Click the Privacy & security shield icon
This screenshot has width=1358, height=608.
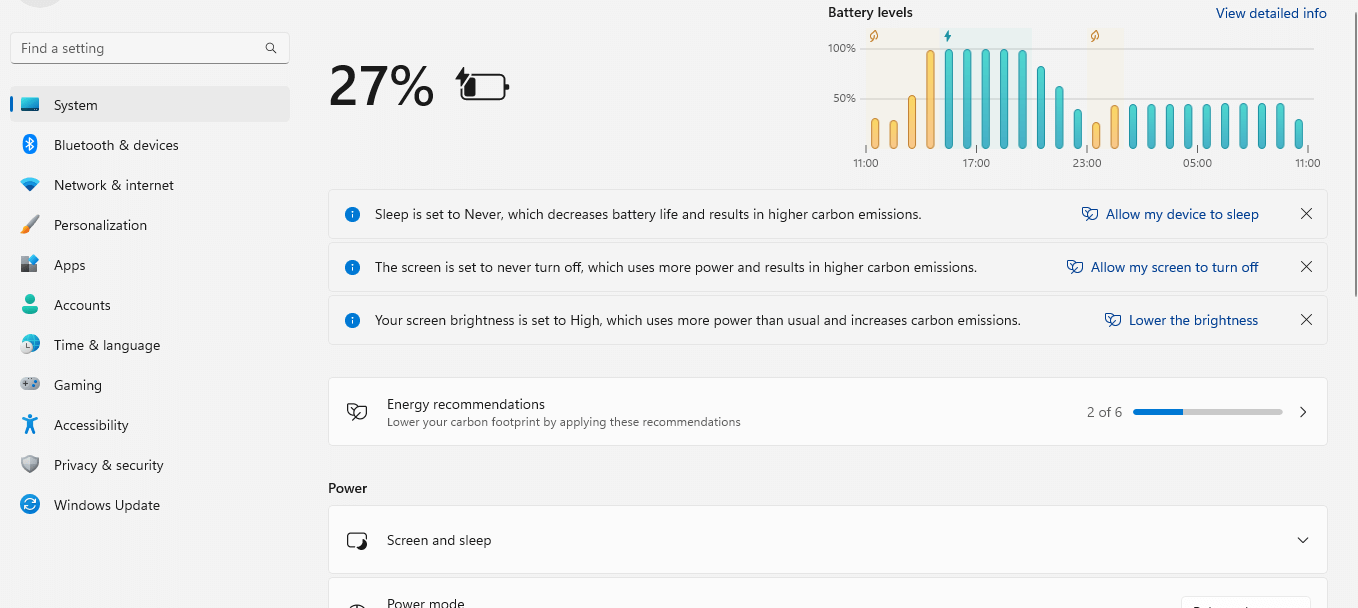(x=30, y=465)
